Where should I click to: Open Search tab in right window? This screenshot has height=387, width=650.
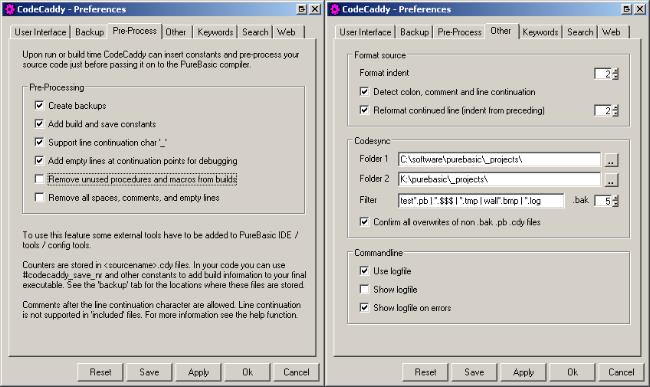[x=580, y=32]
